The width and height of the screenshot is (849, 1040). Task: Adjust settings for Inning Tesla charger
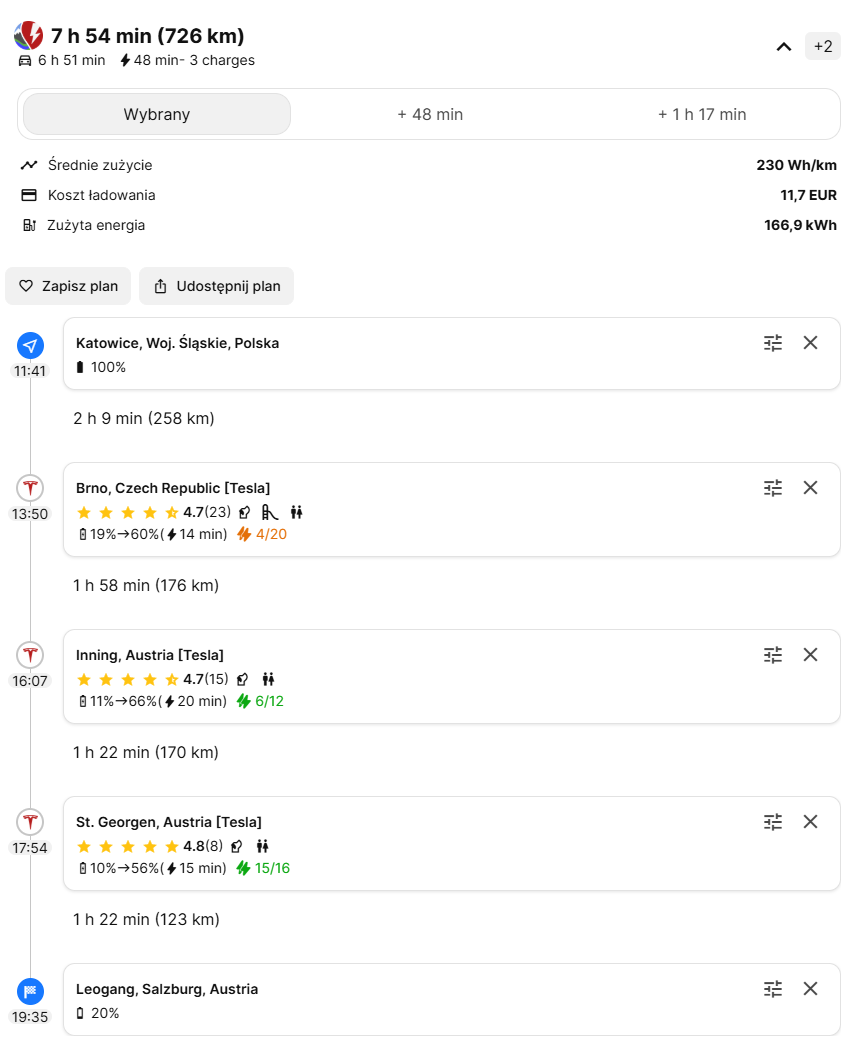click(773, 655)
